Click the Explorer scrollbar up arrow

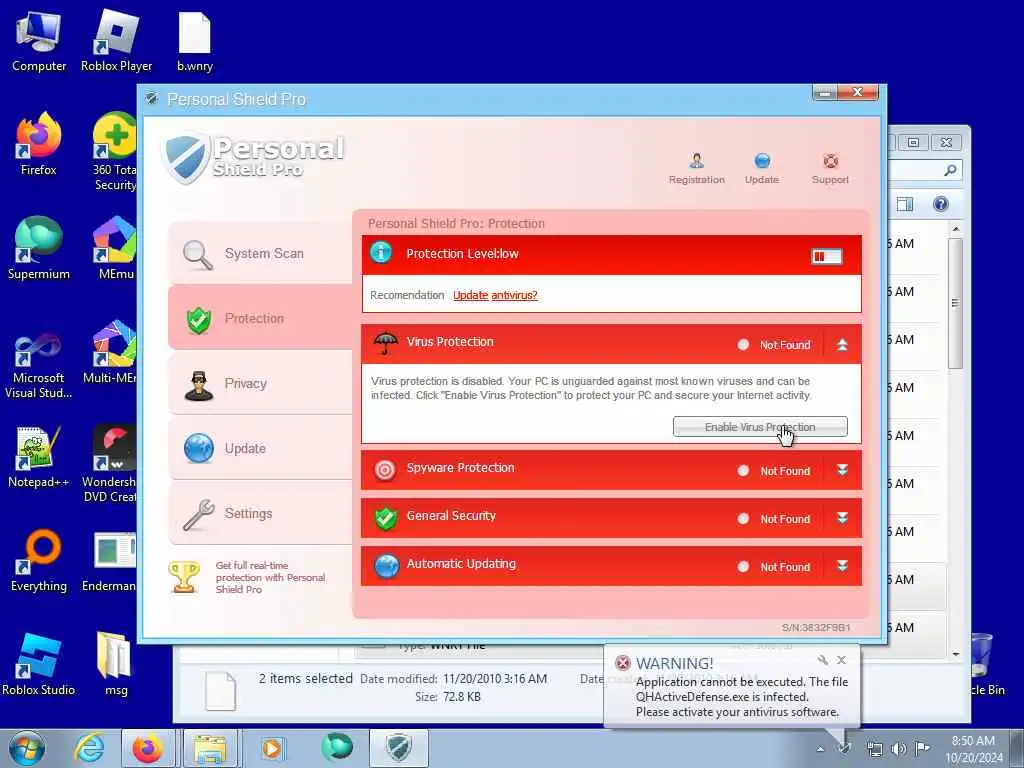click(955, 229)
